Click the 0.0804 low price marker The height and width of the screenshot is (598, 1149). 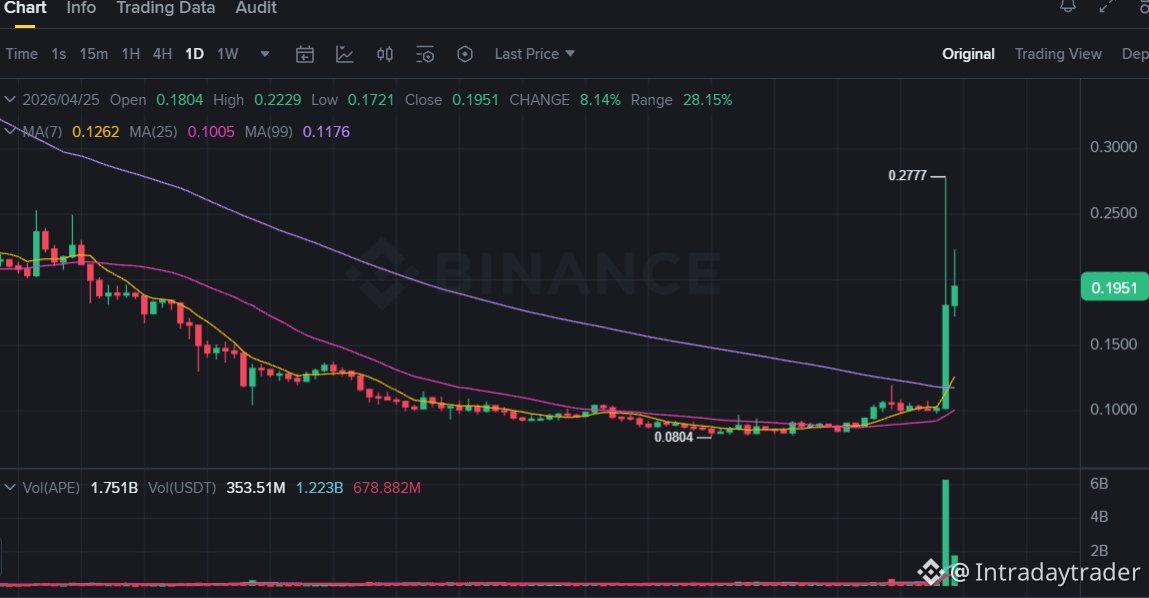point(673,438)
